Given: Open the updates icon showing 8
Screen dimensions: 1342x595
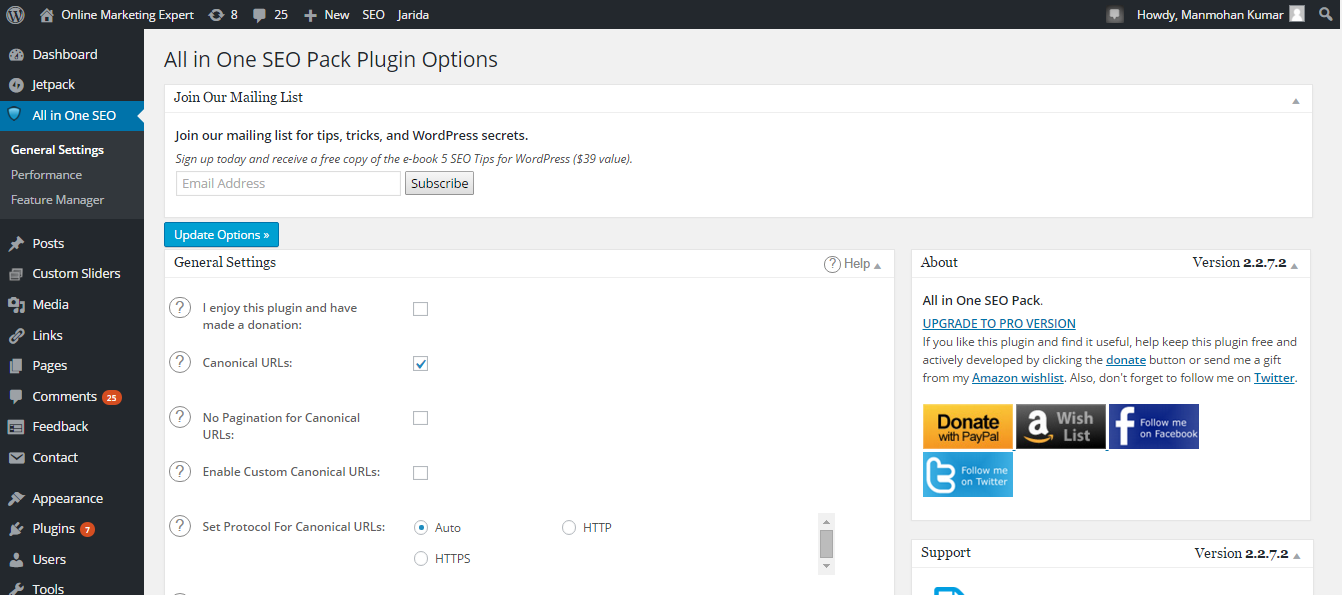Looking at the screenshot, I should click(x=223, y=15).
